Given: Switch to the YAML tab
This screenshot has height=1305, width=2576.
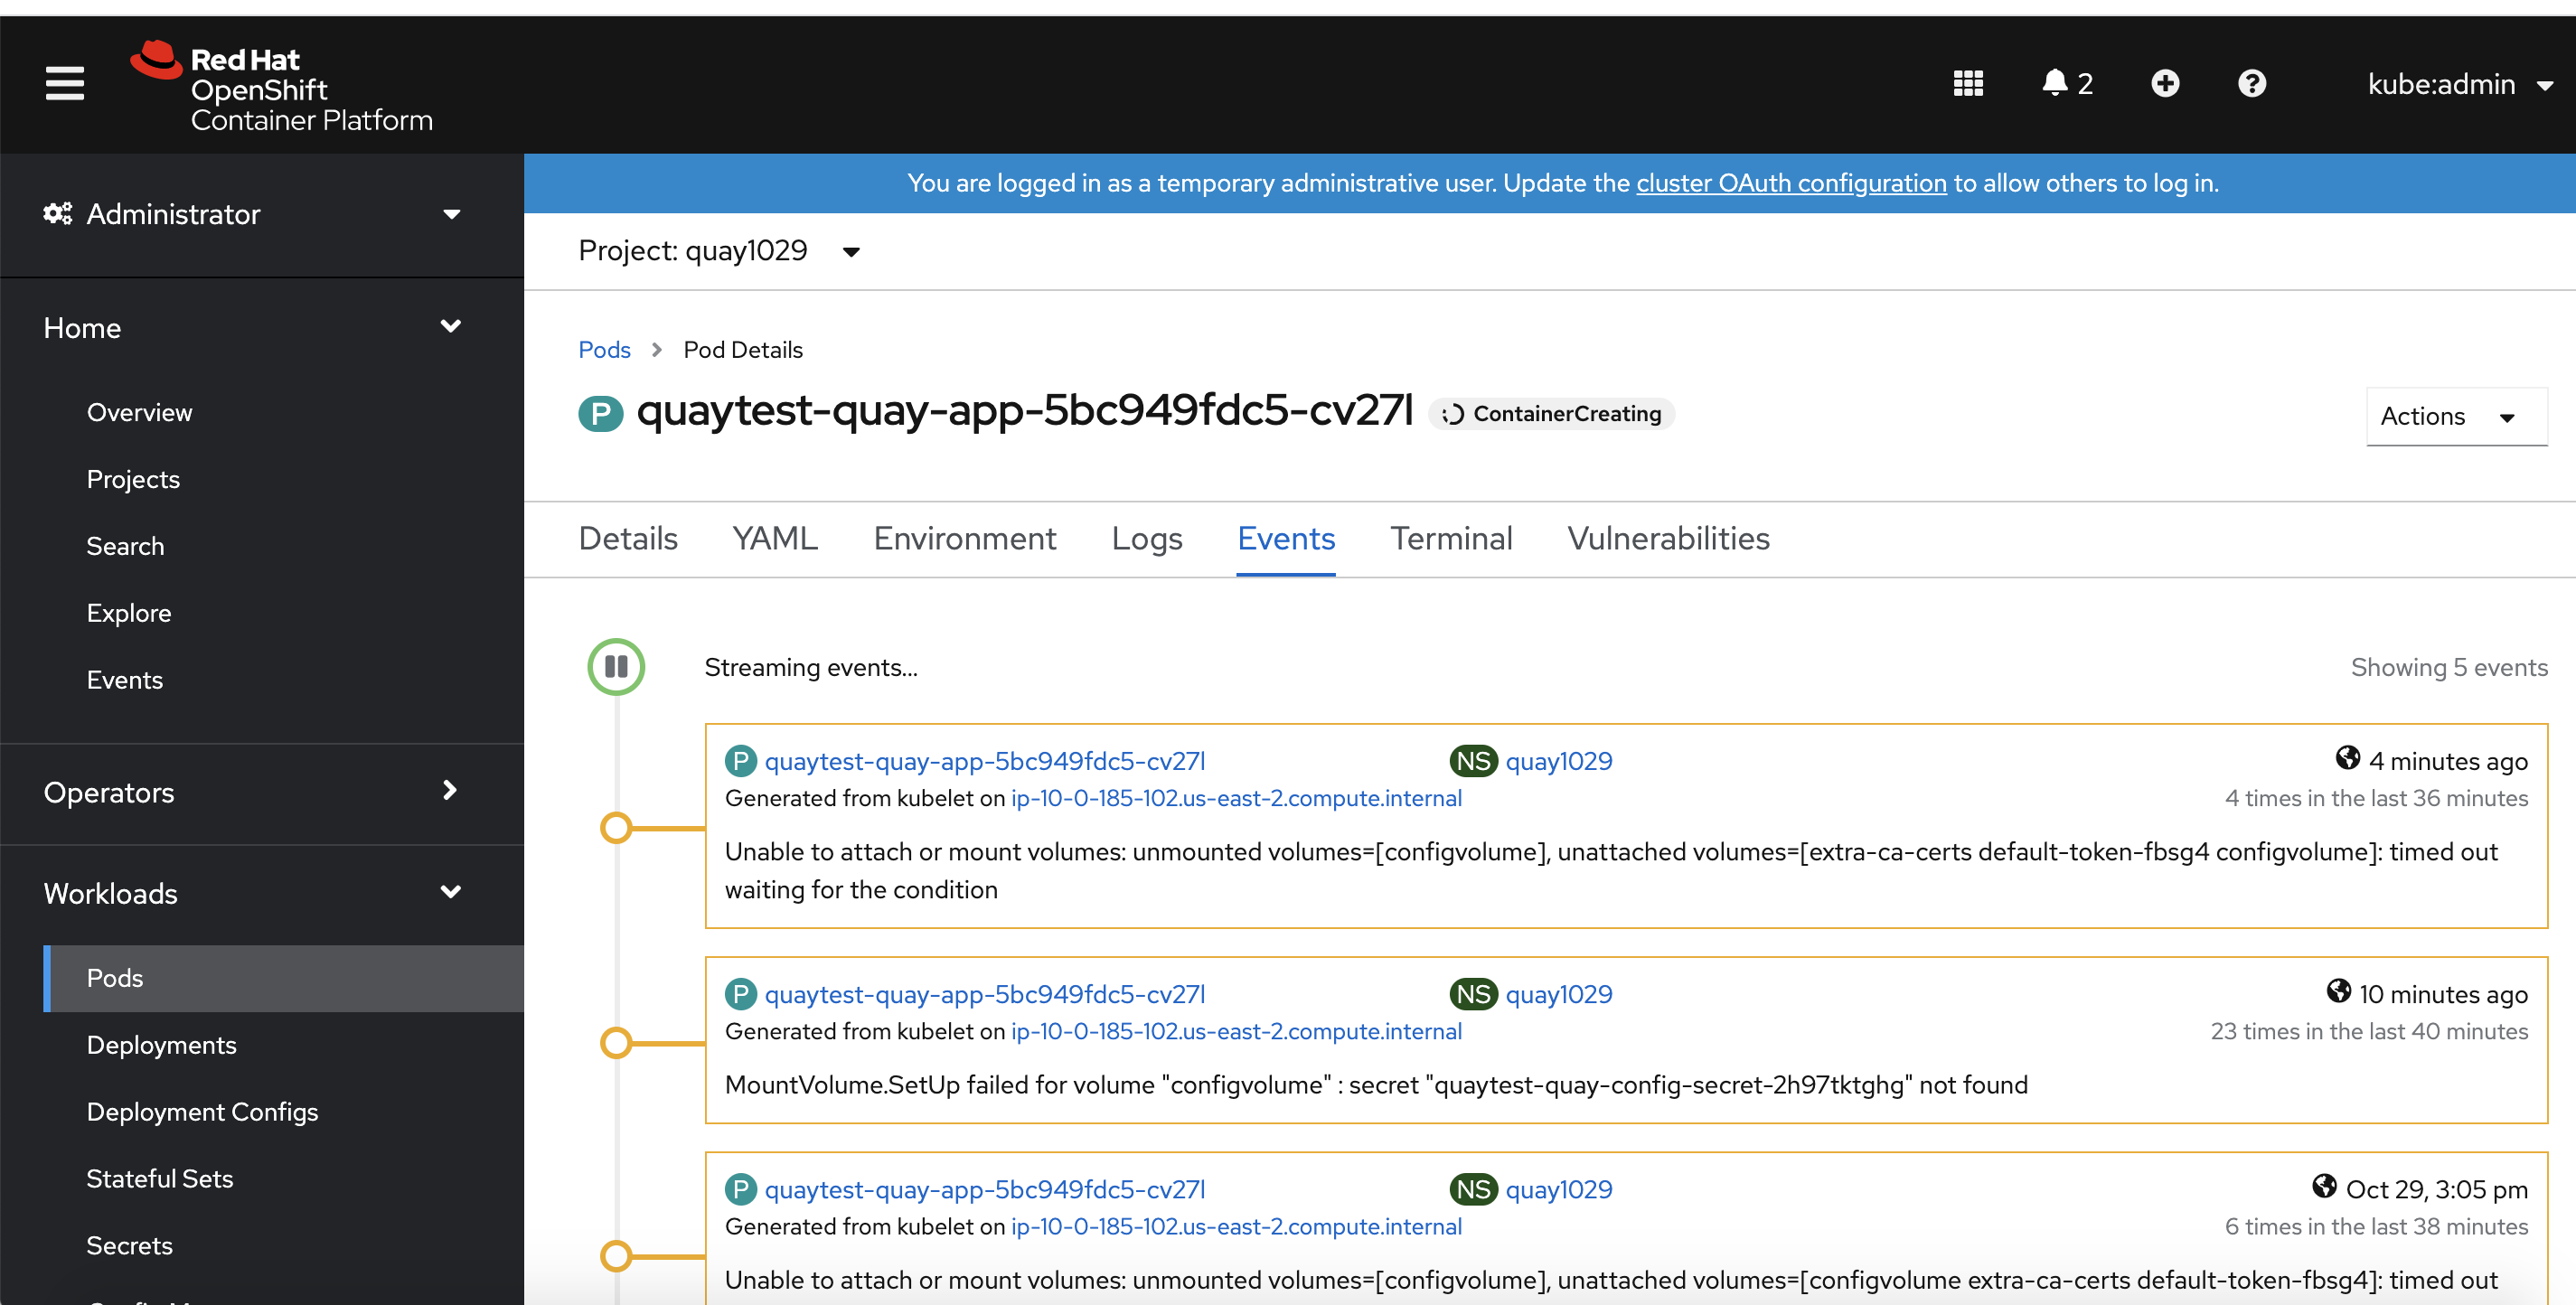Looking at the screenshot, I should point(775,538).
